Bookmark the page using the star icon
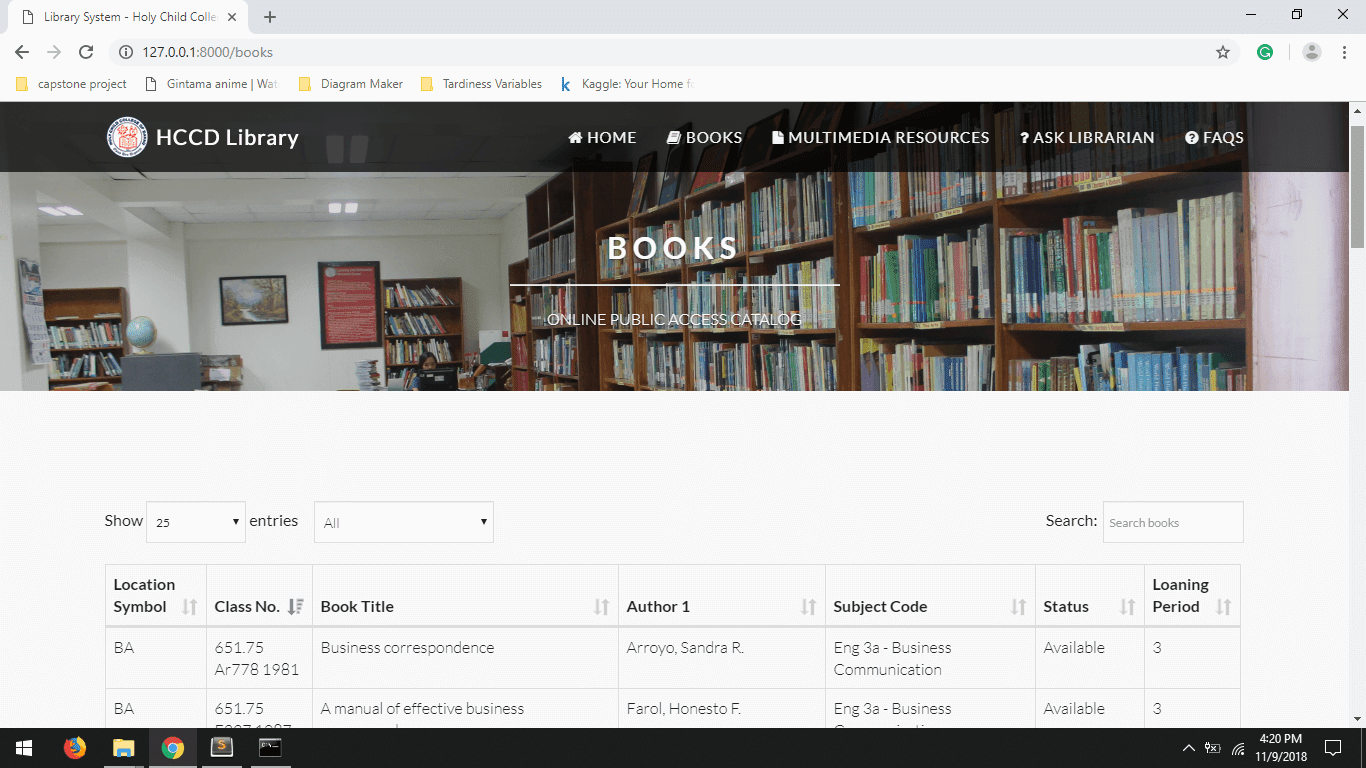 click(1222, 51)
